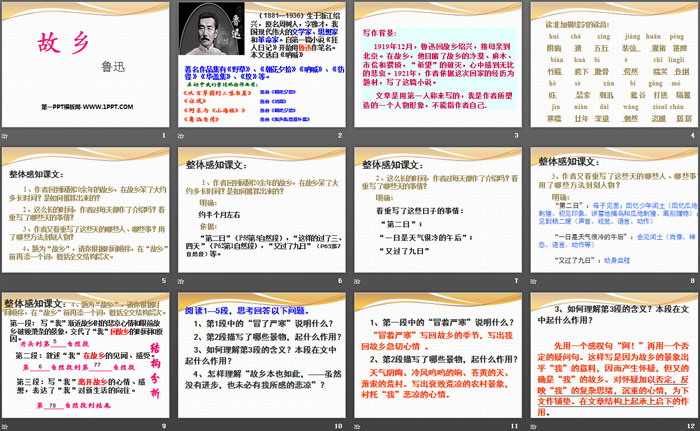Viewport: 700px width, 431px height.
Task: Click slide number 7 label
Action: pyautogui.click(x=517, y=280)
